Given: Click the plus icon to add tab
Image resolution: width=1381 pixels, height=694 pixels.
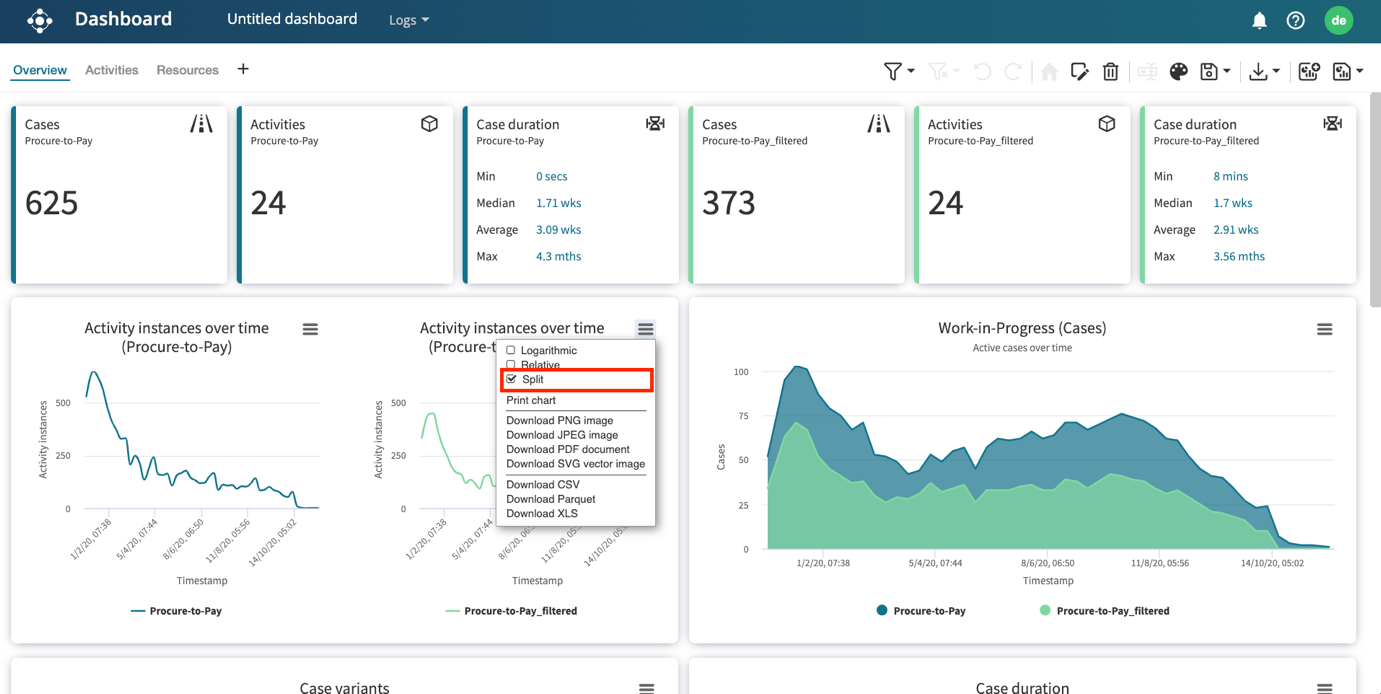Looking at the screenshot, I should (x=243, y=69).
